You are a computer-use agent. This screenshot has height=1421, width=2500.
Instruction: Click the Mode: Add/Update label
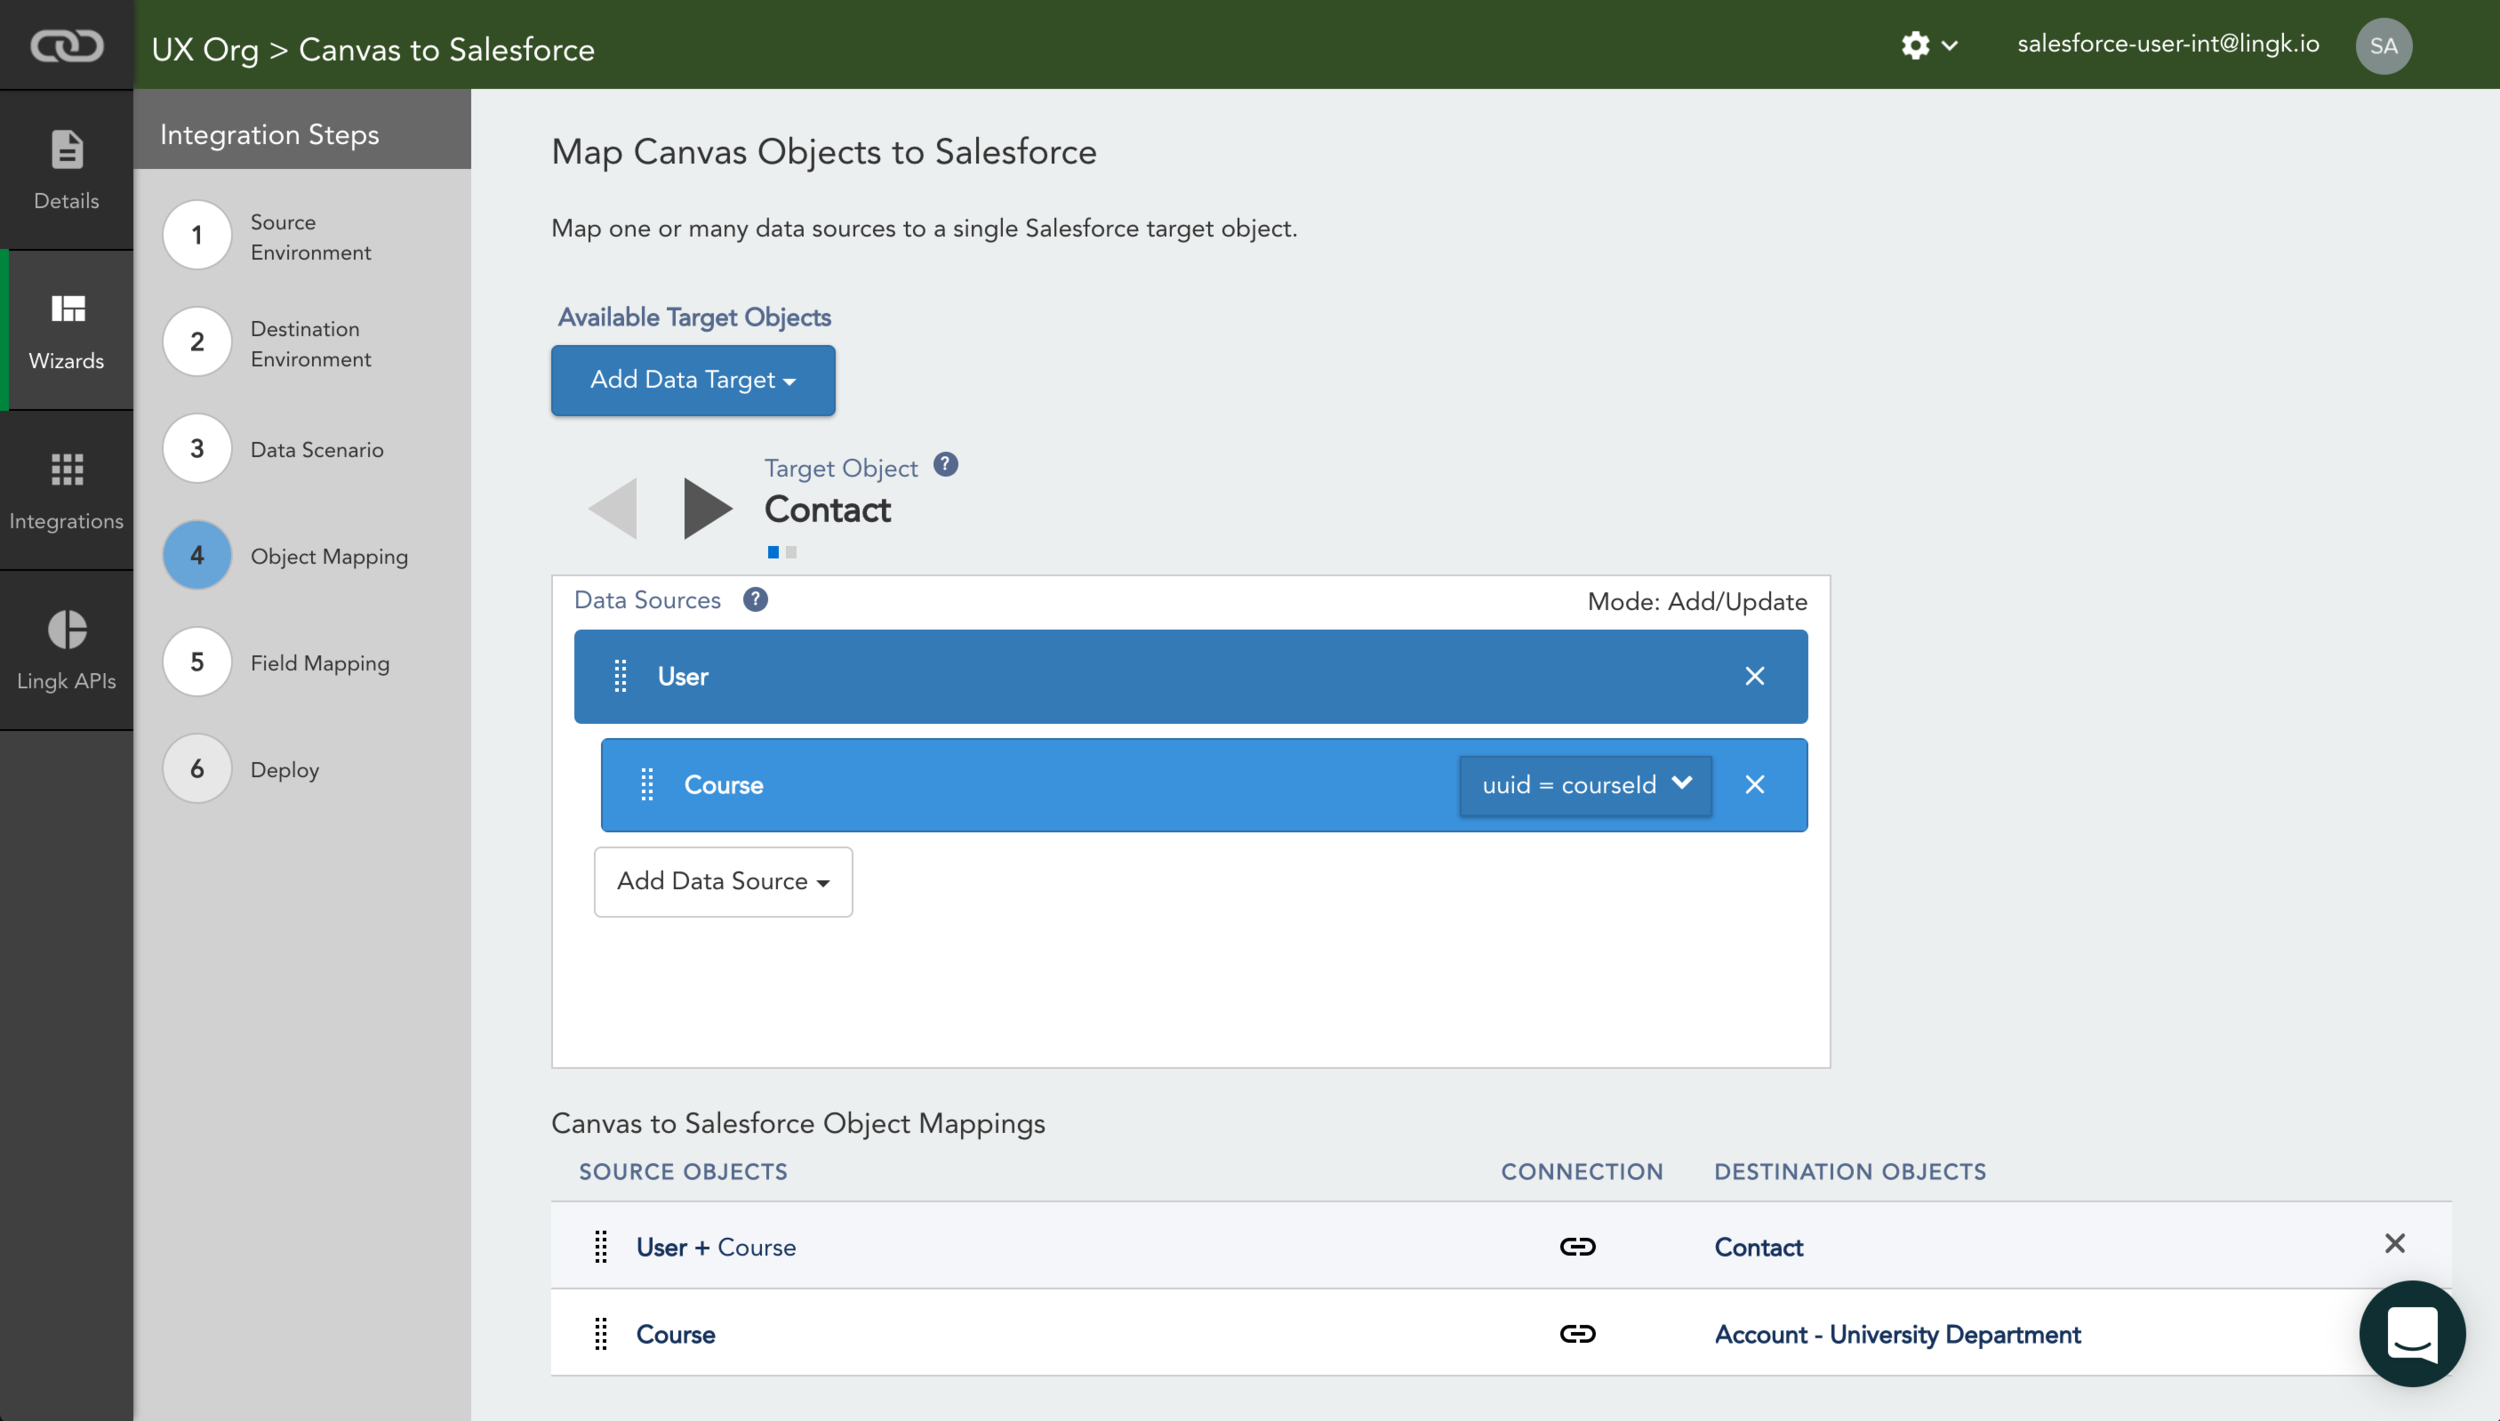(1697, 601)
